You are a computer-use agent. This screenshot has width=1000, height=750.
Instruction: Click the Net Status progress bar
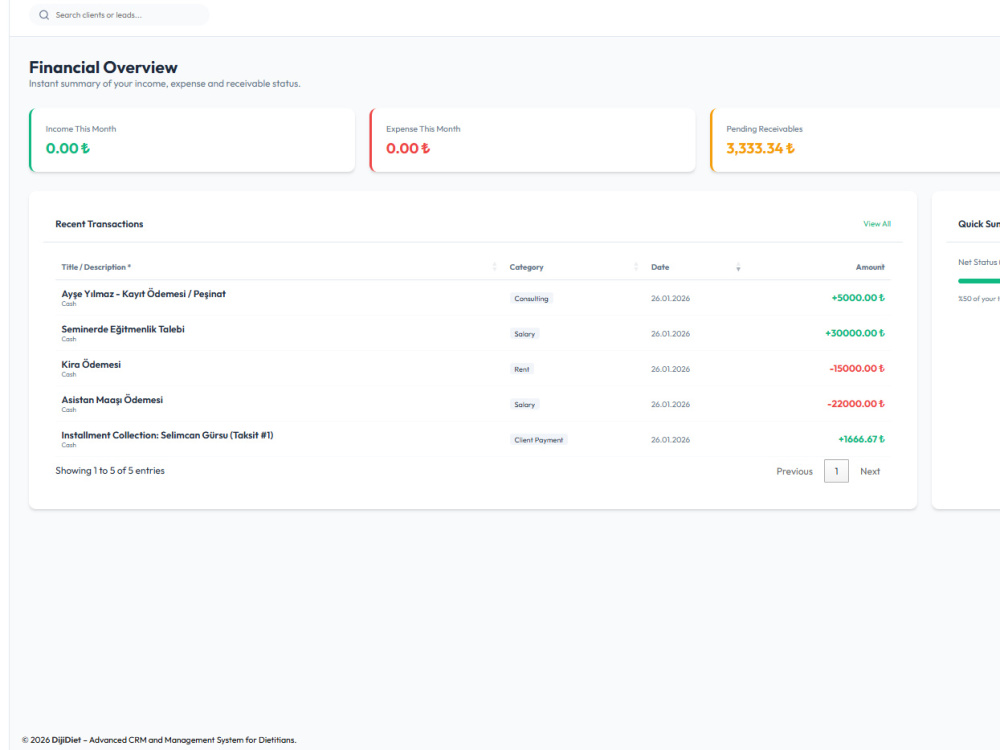[x=979, y=281]
